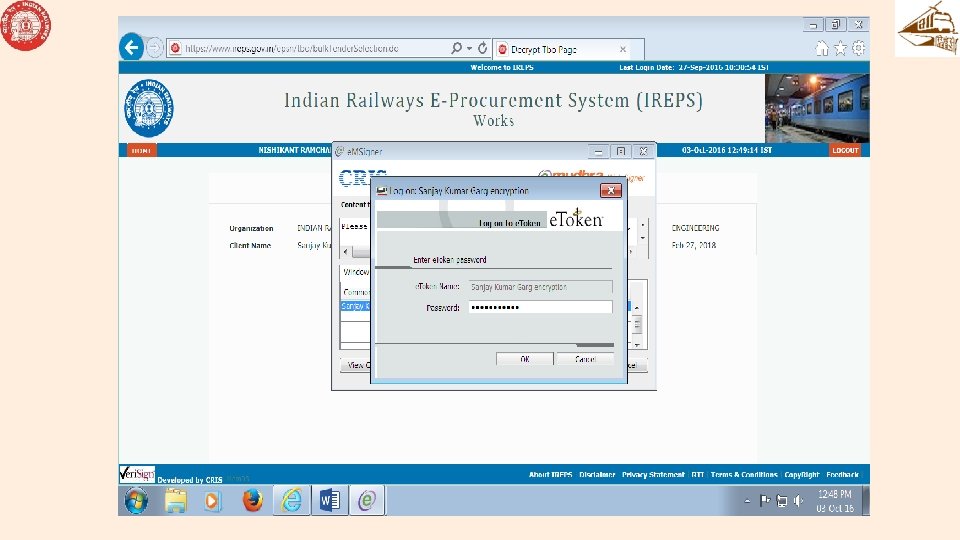Image resolution: width=960 pixels, height=540 pixels.
Task: Click the LOGOUT button
Action: (846, 150)
